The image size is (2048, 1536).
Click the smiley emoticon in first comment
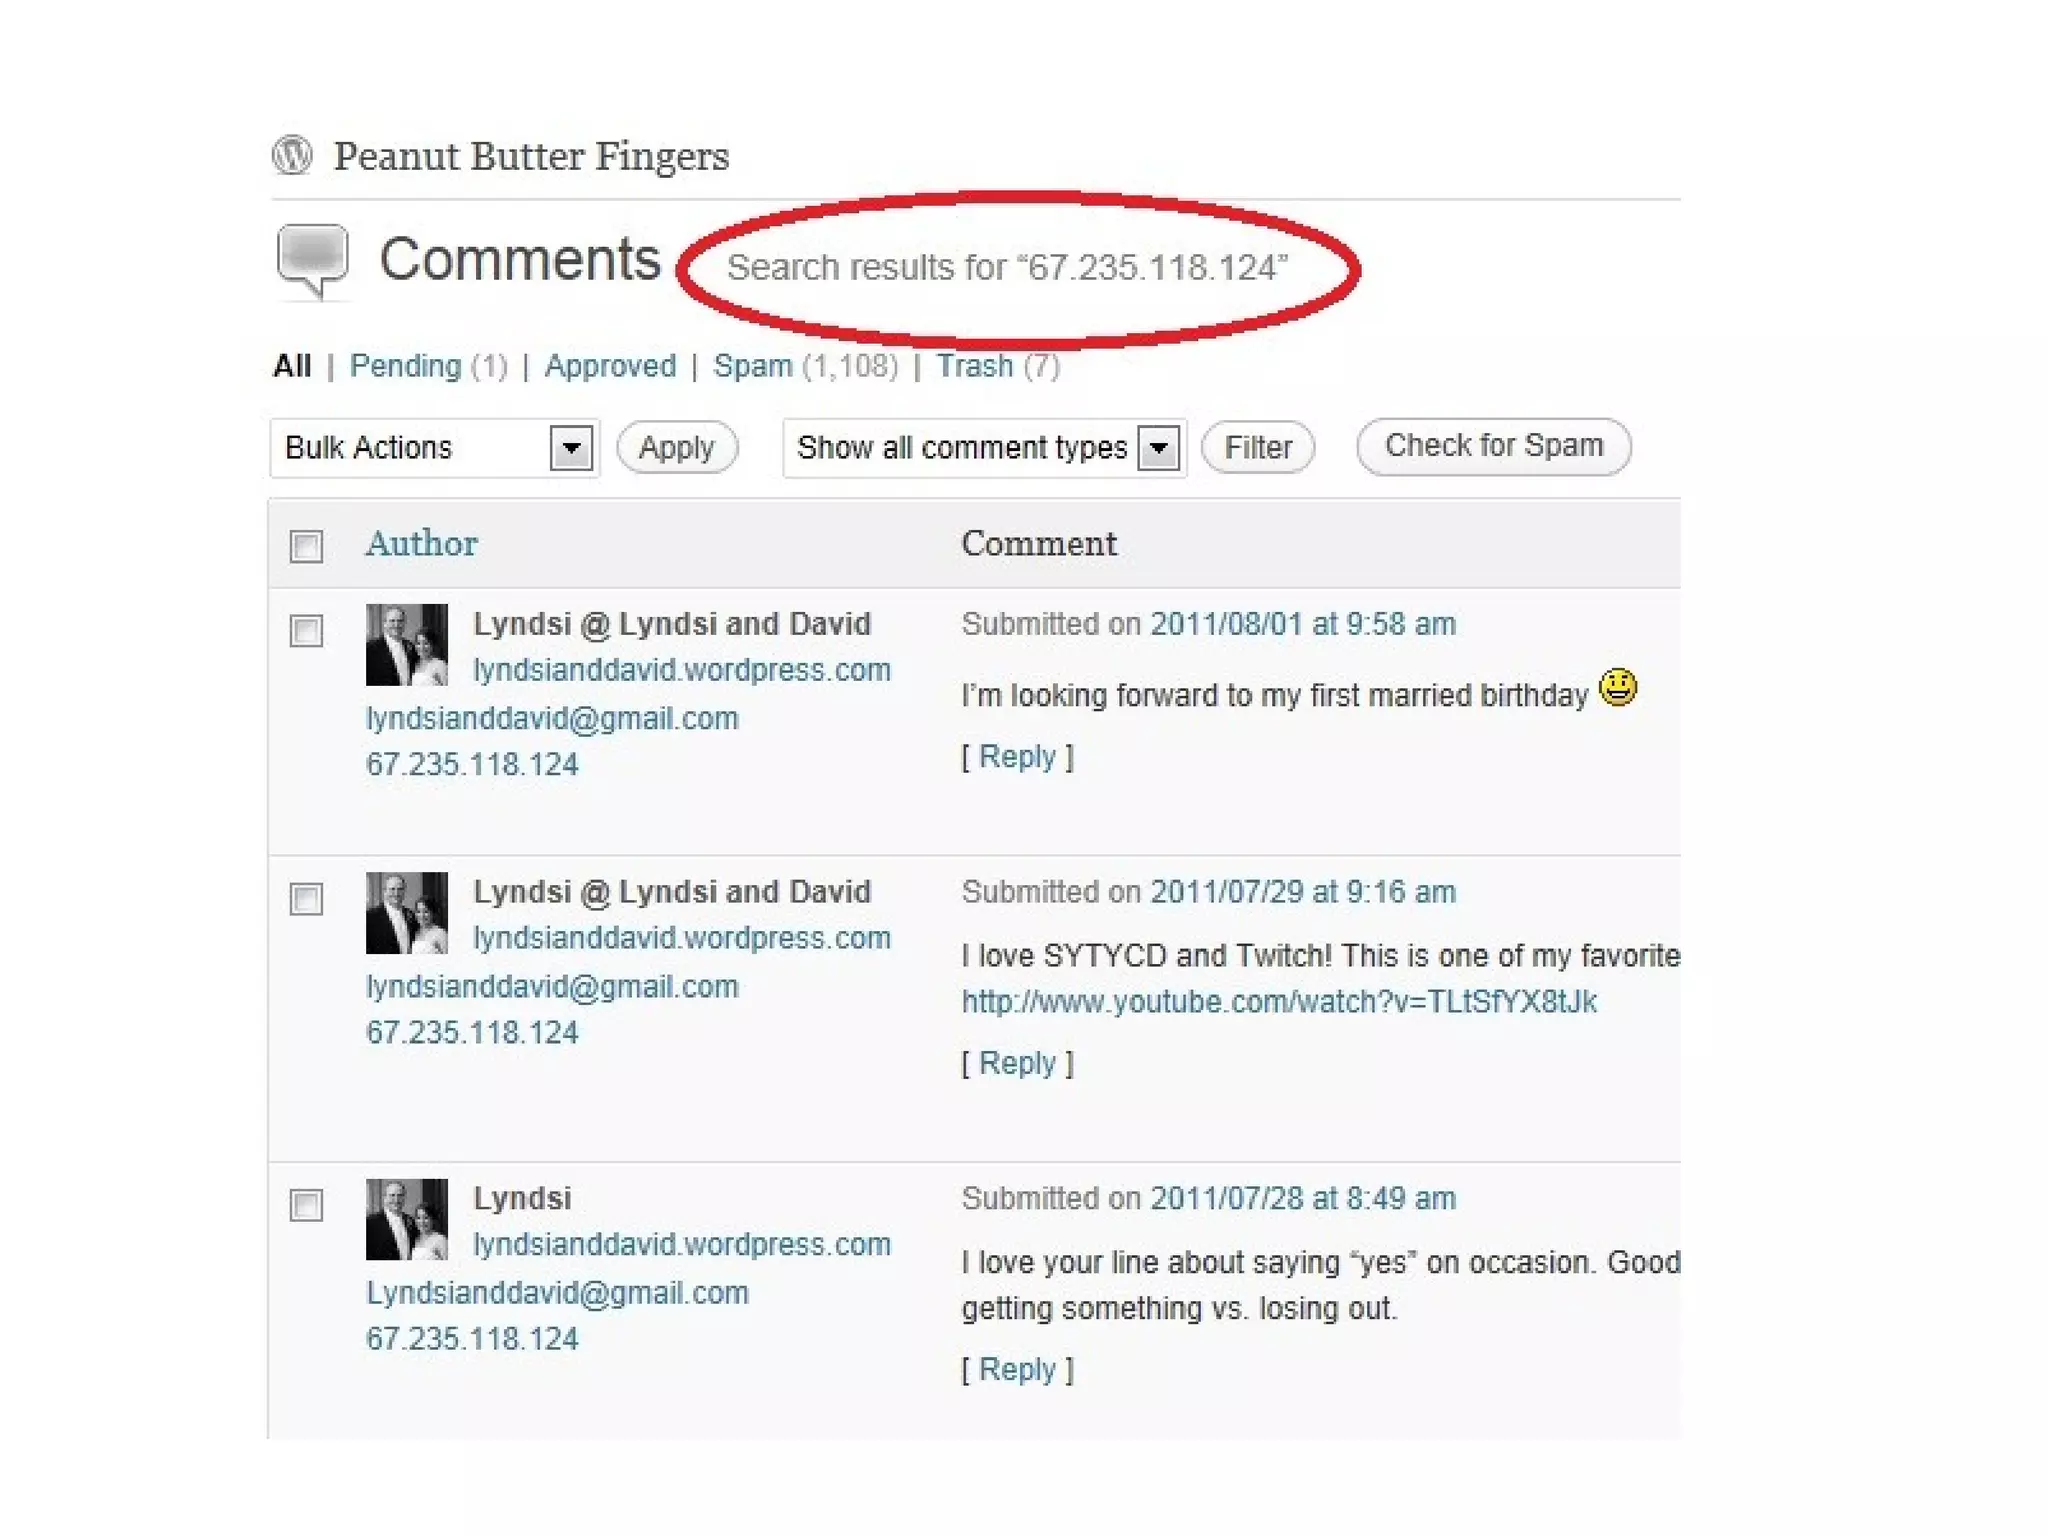pyautogui.click(x=1617, y=687)
